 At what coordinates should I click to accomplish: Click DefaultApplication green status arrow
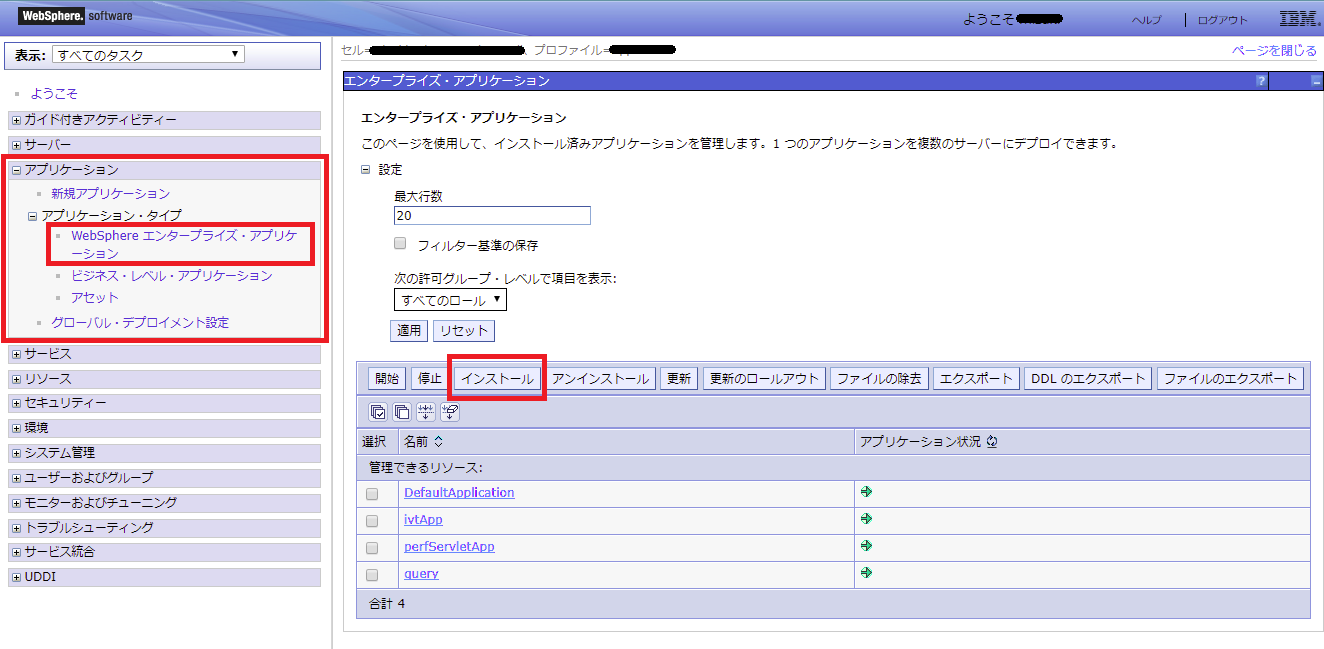tap(866, 492)
